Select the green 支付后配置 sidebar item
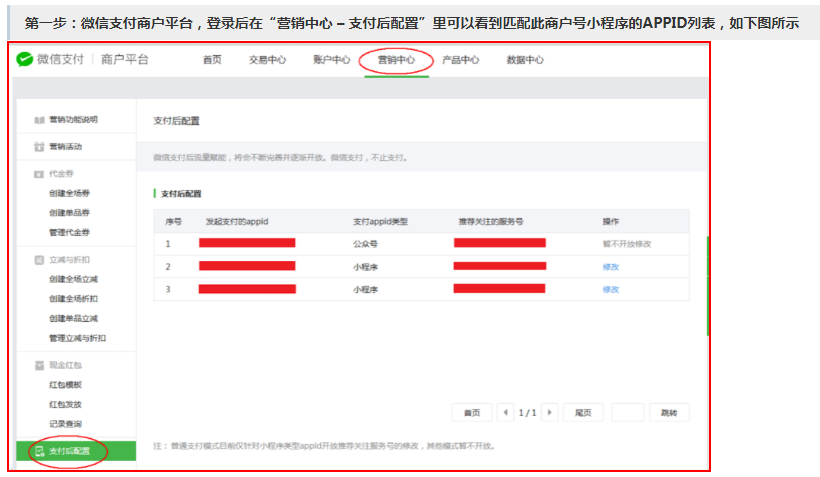Image resolution: width=820 pixels, height=477 pixels. pyautogui.click(x=76, y=451)
